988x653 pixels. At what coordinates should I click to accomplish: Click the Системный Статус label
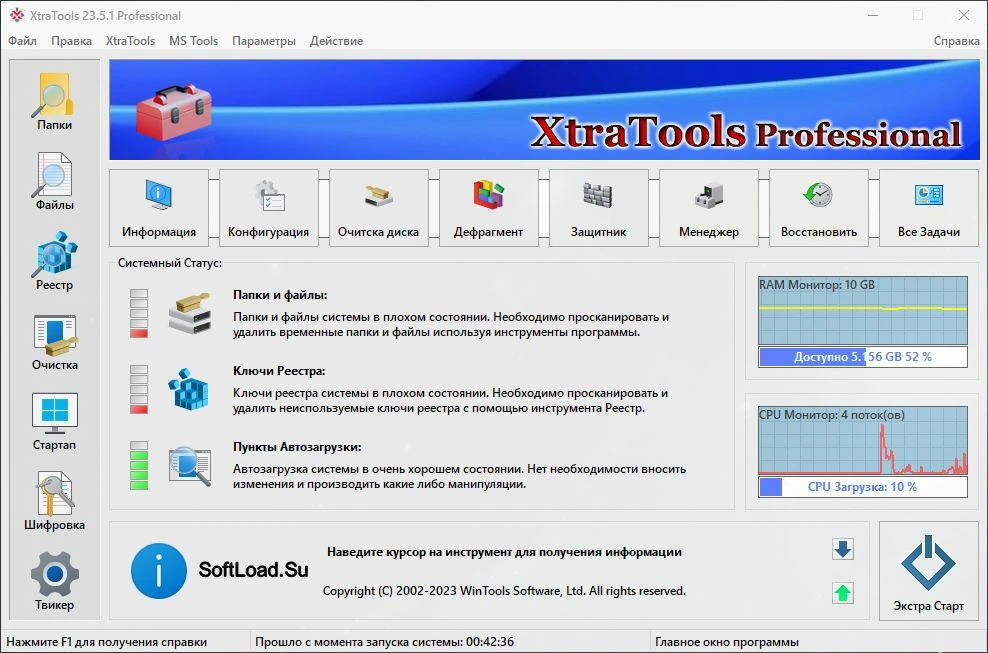pos(169,263)
